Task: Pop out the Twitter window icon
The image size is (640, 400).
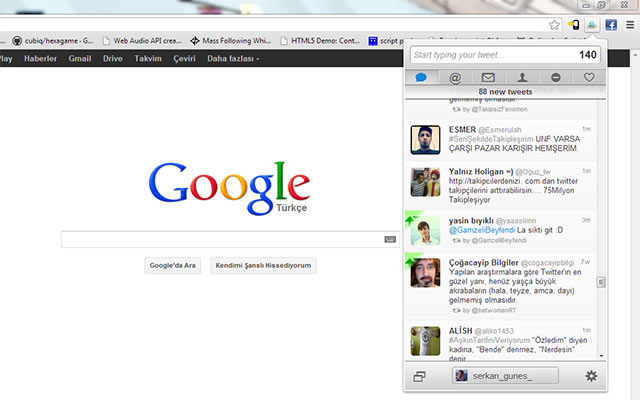Action: pos(420,376)
